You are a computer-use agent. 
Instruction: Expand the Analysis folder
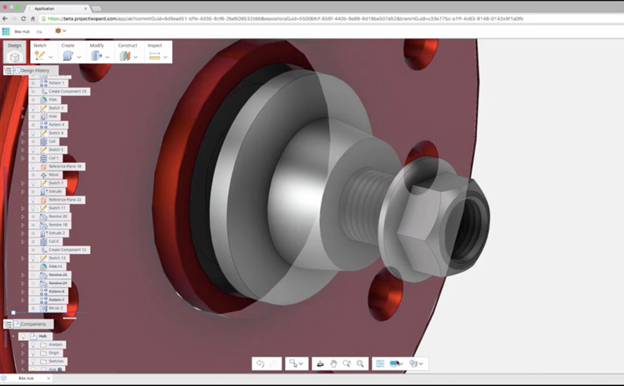click(x=23, y=345)
